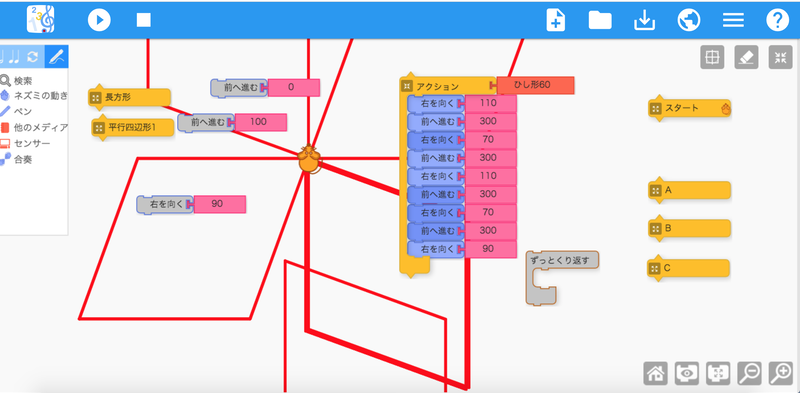The image size is (800, 393).
Task: Open the hamburger menu in the top bar
Action: [x=733, y=20]
